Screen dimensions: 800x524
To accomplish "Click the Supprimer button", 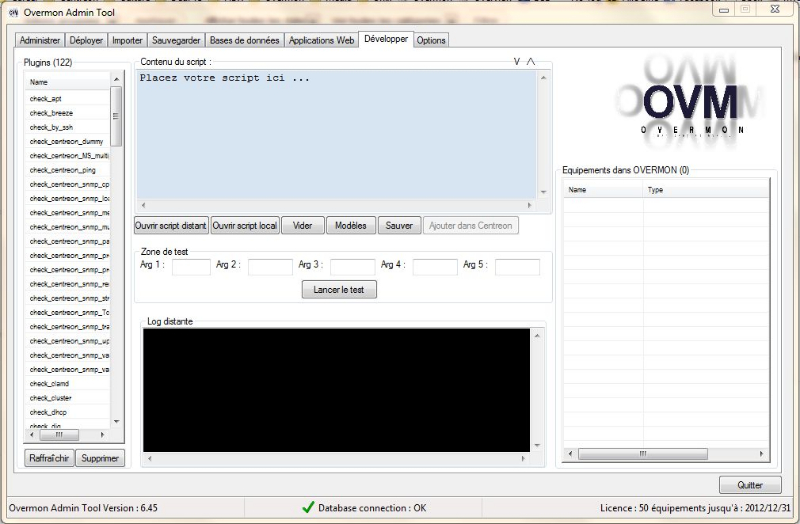I will (100, 458).
